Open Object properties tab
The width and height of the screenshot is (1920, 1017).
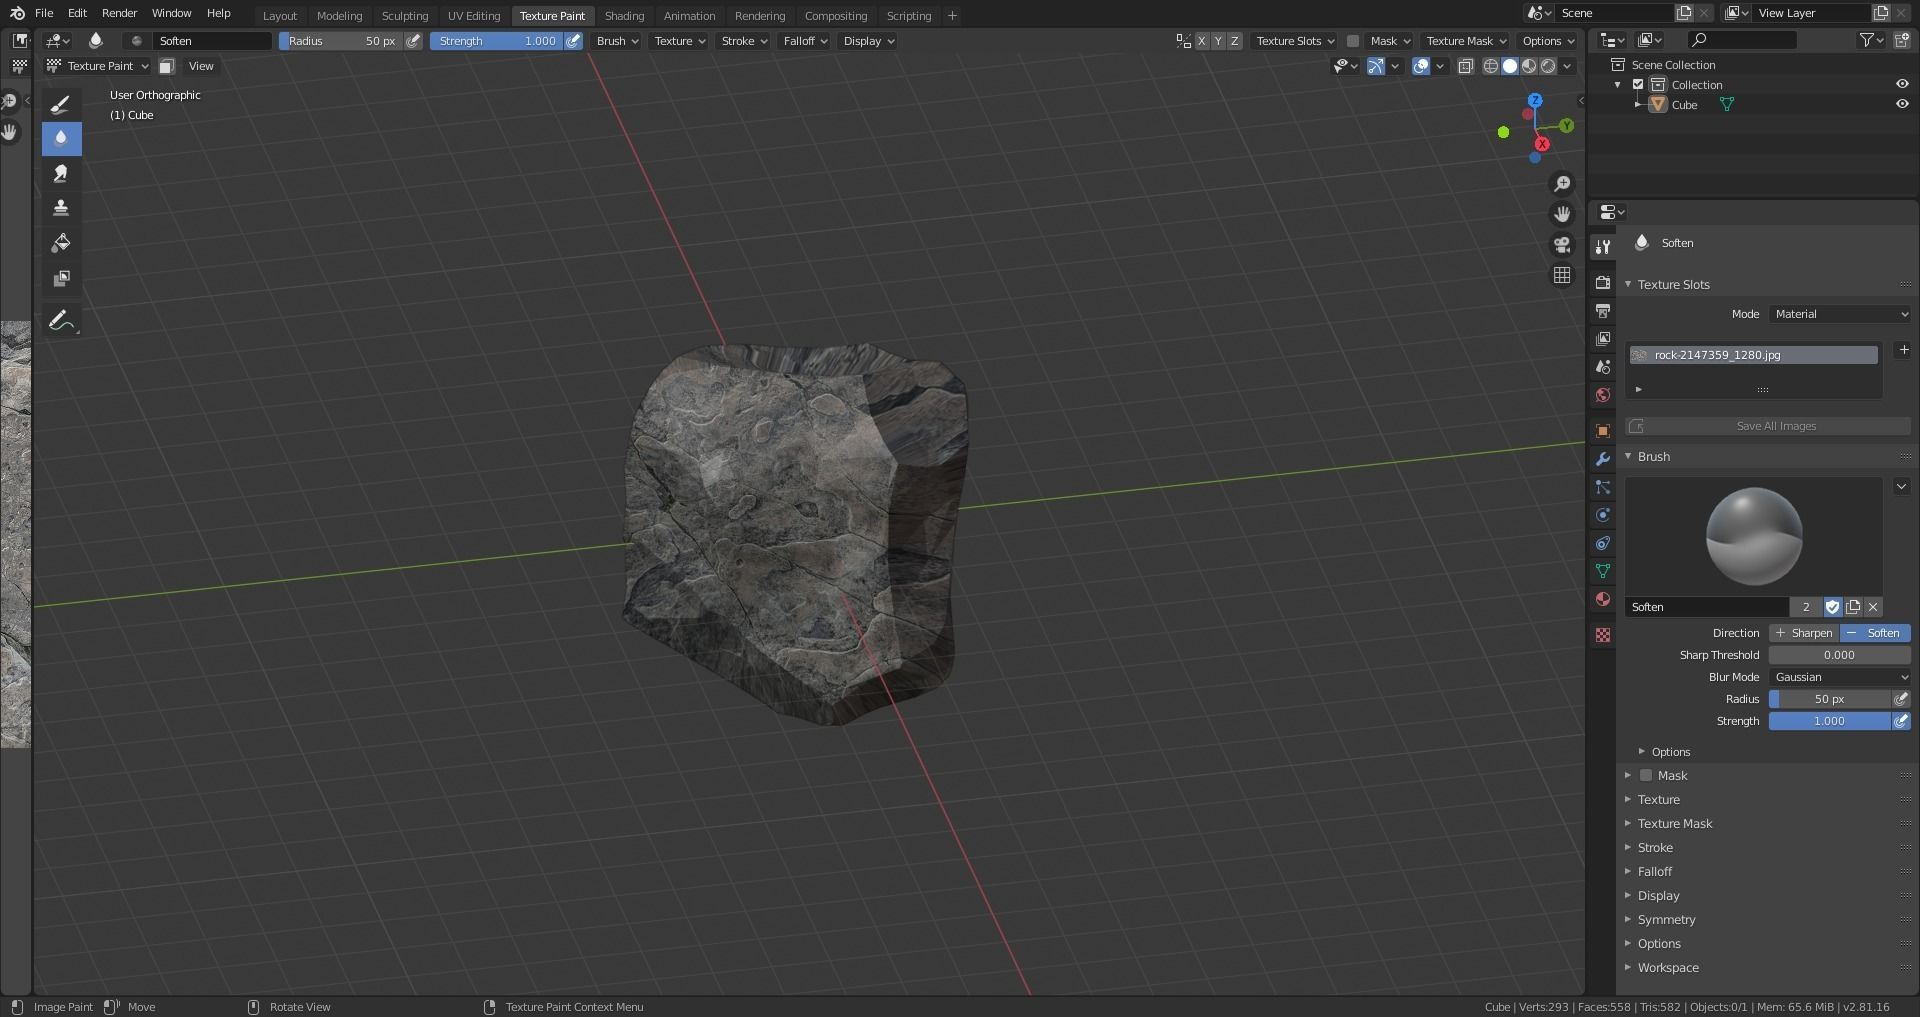point(1603,431)
